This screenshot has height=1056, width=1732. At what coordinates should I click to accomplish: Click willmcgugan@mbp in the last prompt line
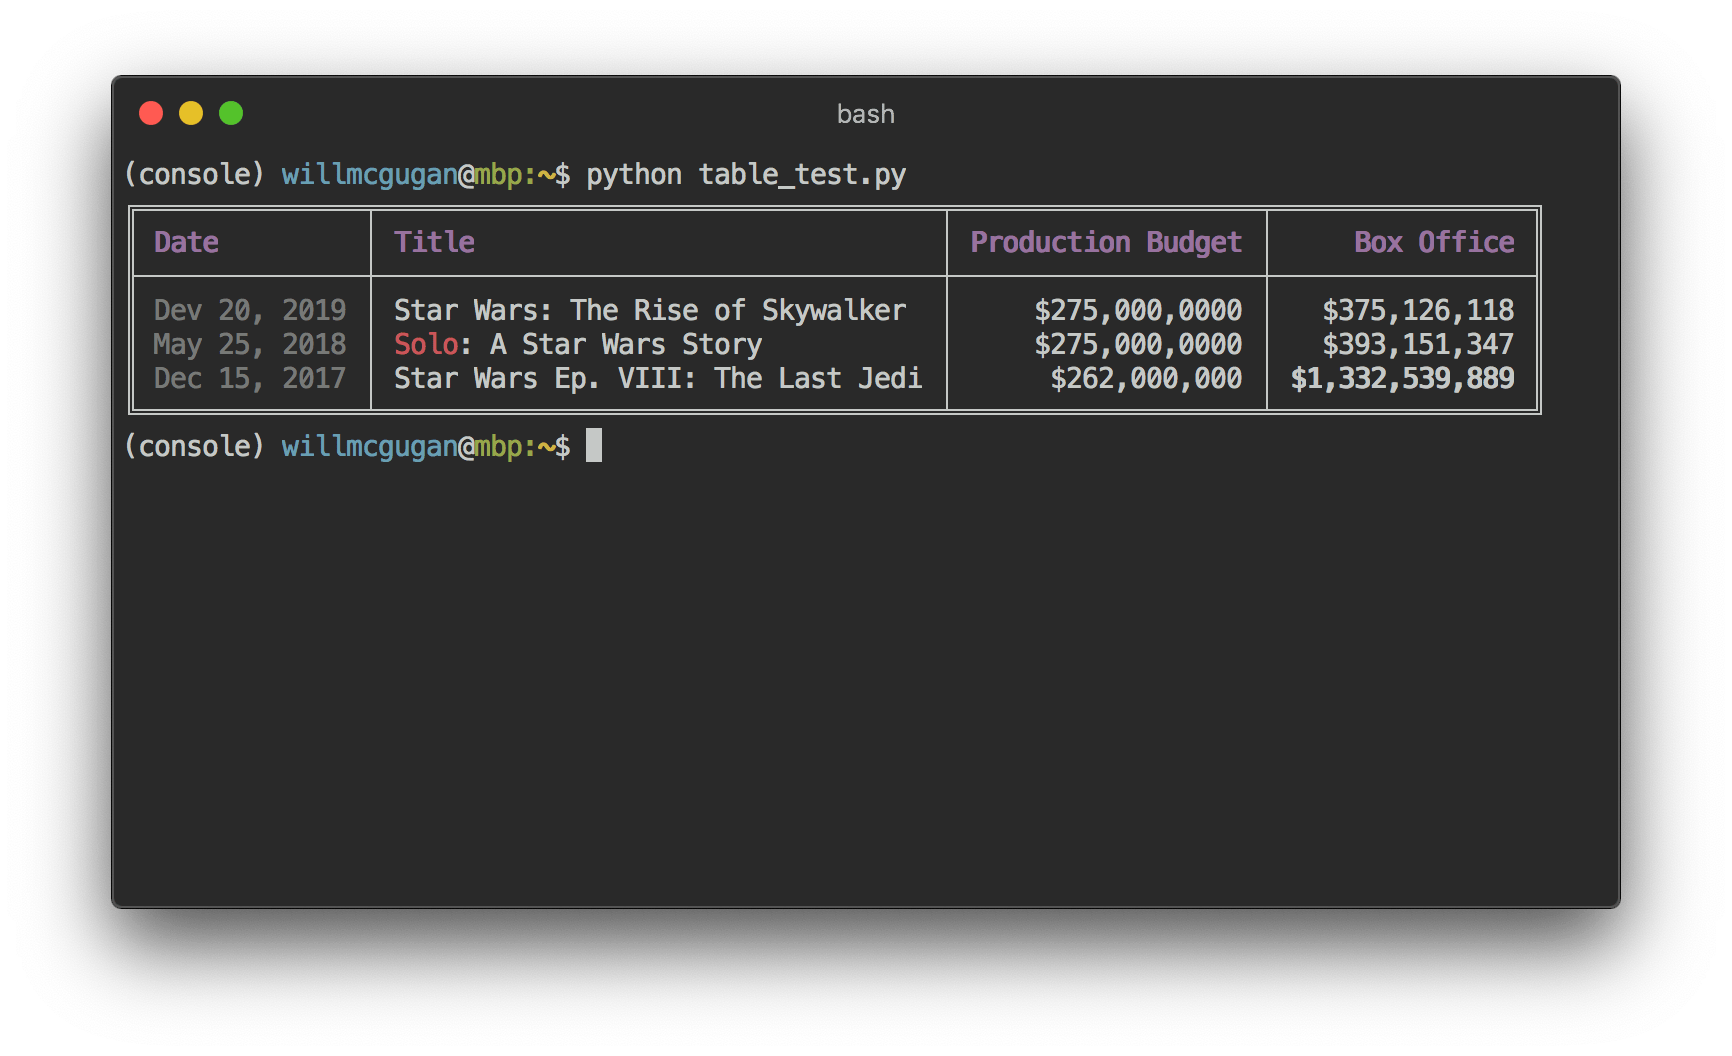[402, 446]
